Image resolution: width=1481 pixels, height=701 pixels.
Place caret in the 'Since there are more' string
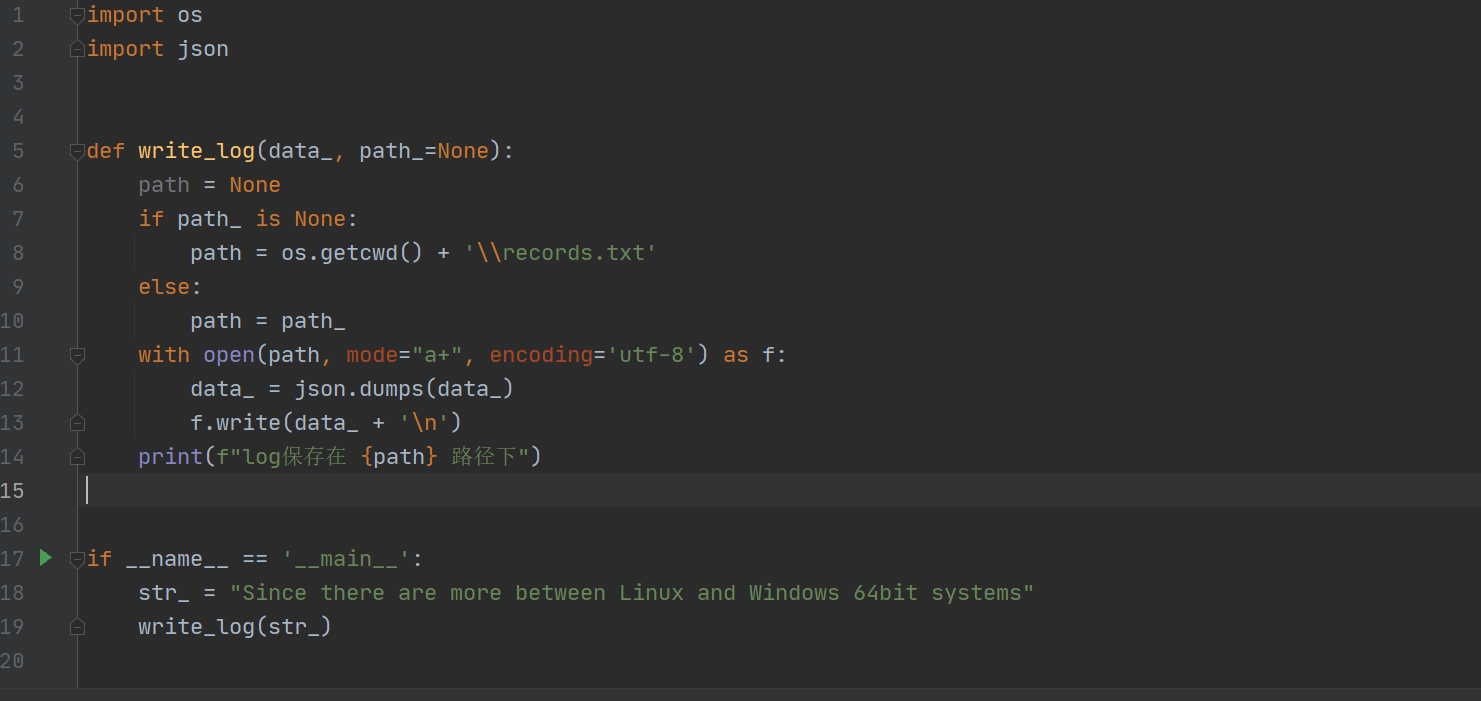tap(632, 593)
